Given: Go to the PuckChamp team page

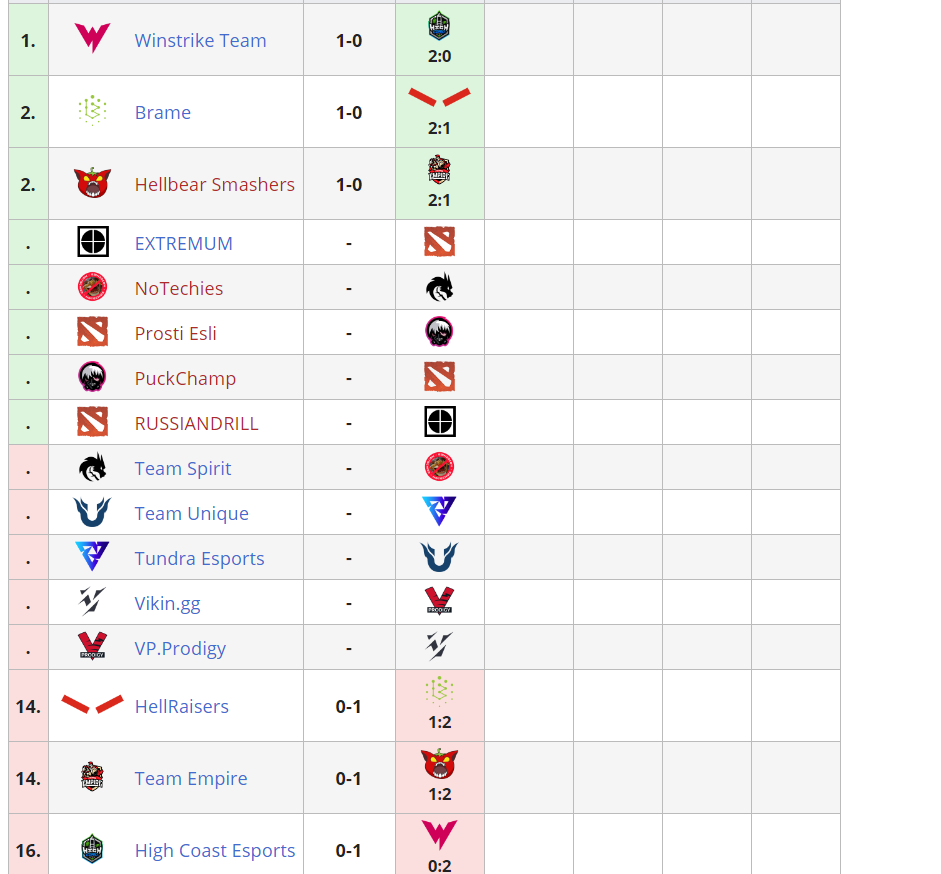Looking at the screenshot, I should pyautogui.click(x=185, y=379).
